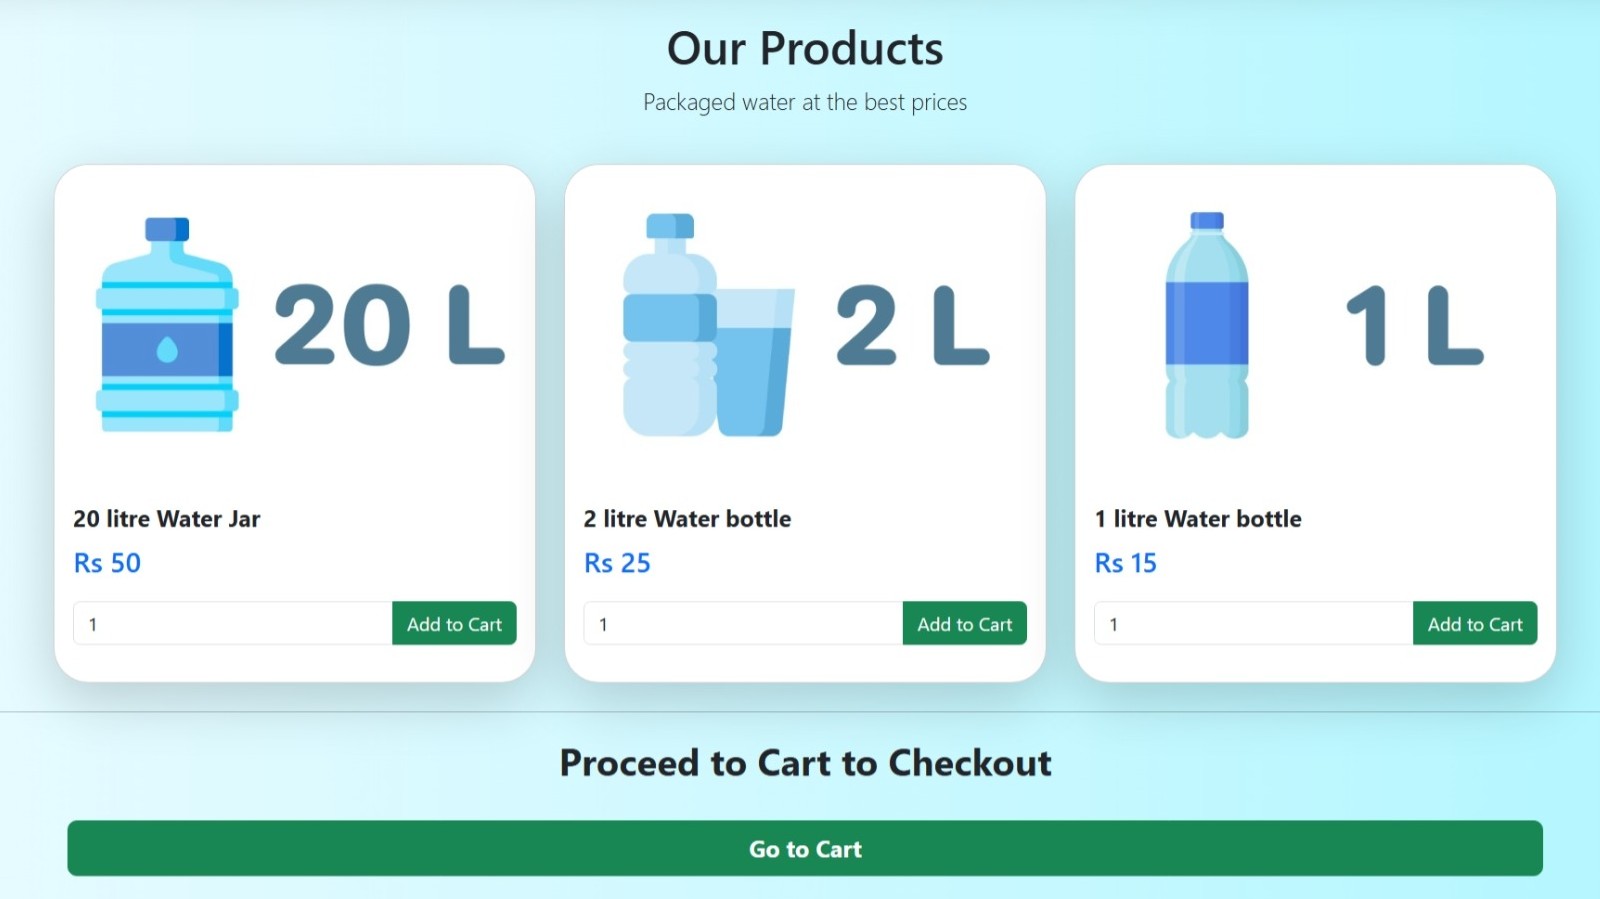Focus the quantity field for 2 litre bottle
Screen dimensions: 1600x899
(x=743, y=623)
